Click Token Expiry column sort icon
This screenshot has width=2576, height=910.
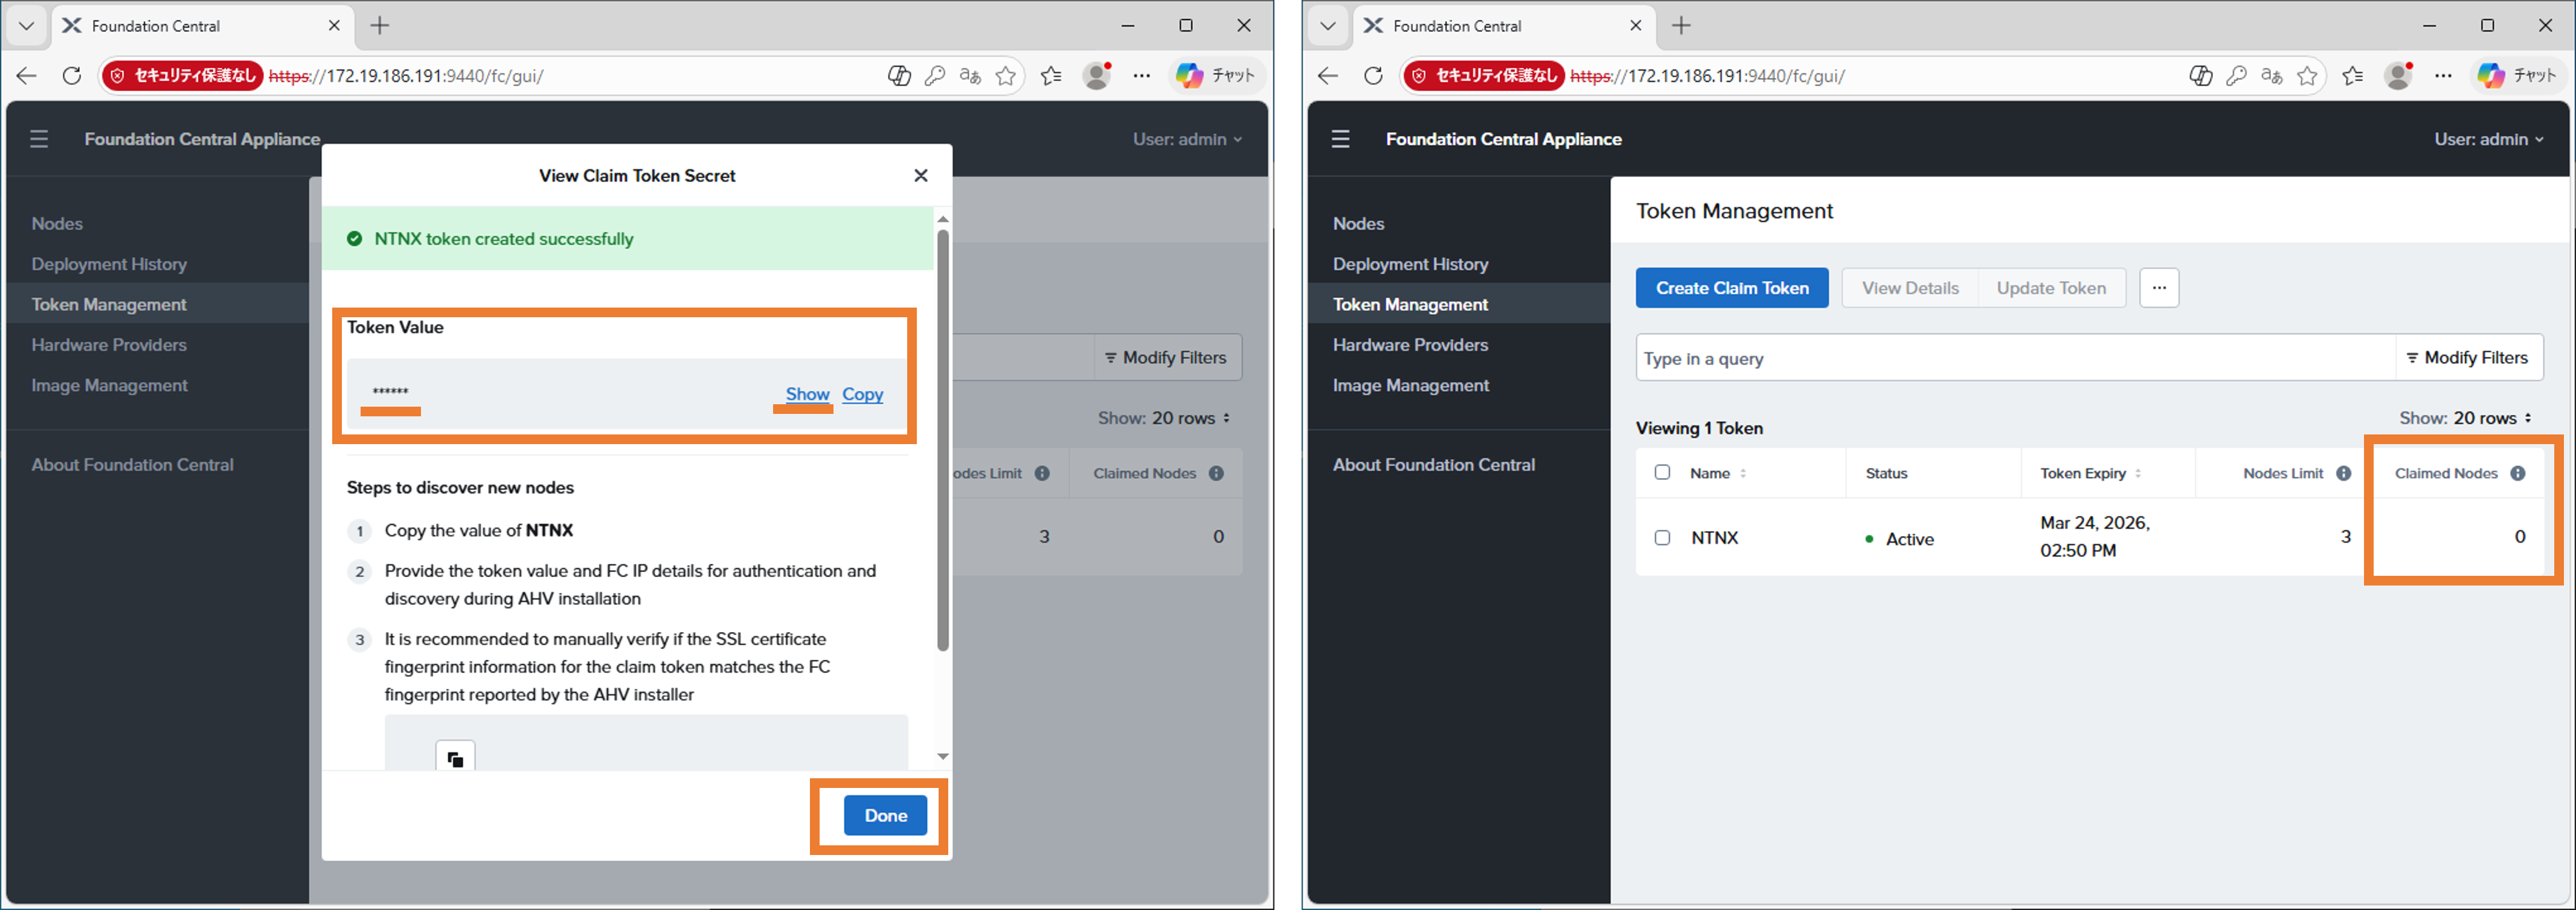2138,473
